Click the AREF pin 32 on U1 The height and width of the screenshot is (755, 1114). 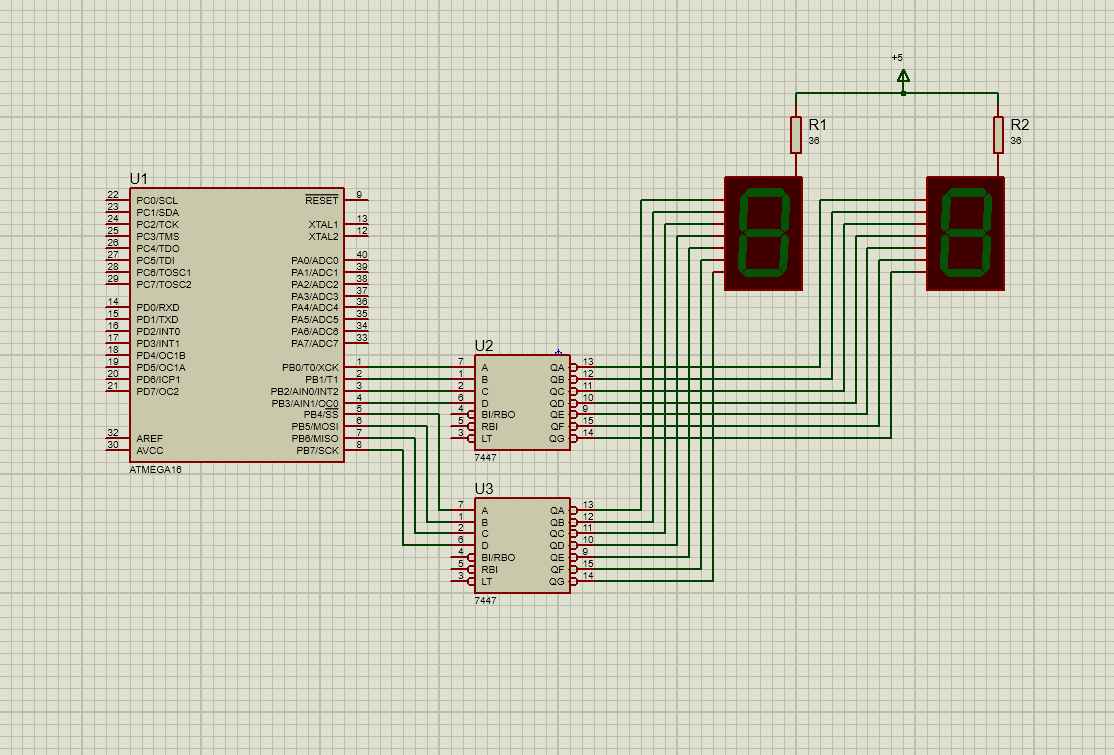[117, 438]
